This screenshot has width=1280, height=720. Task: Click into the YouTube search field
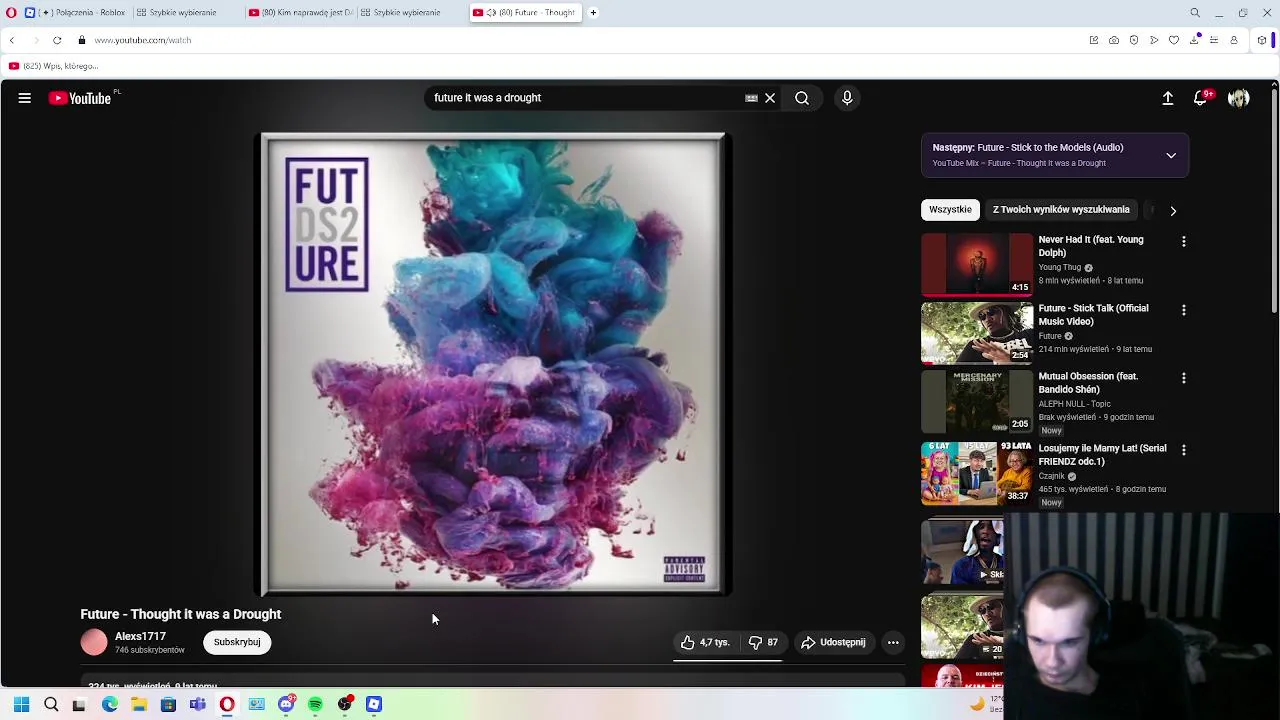click(x=585, y=98)
